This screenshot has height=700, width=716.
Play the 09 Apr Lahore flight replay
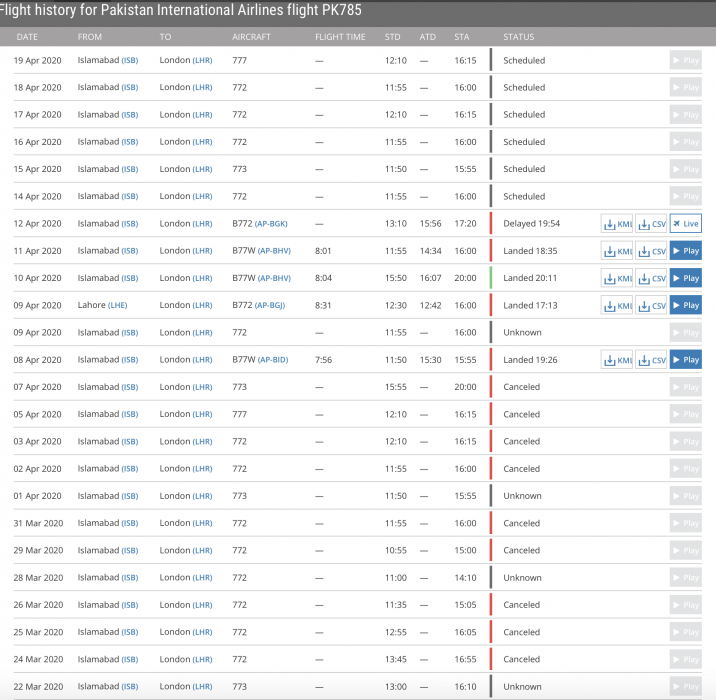click(685, 305)
